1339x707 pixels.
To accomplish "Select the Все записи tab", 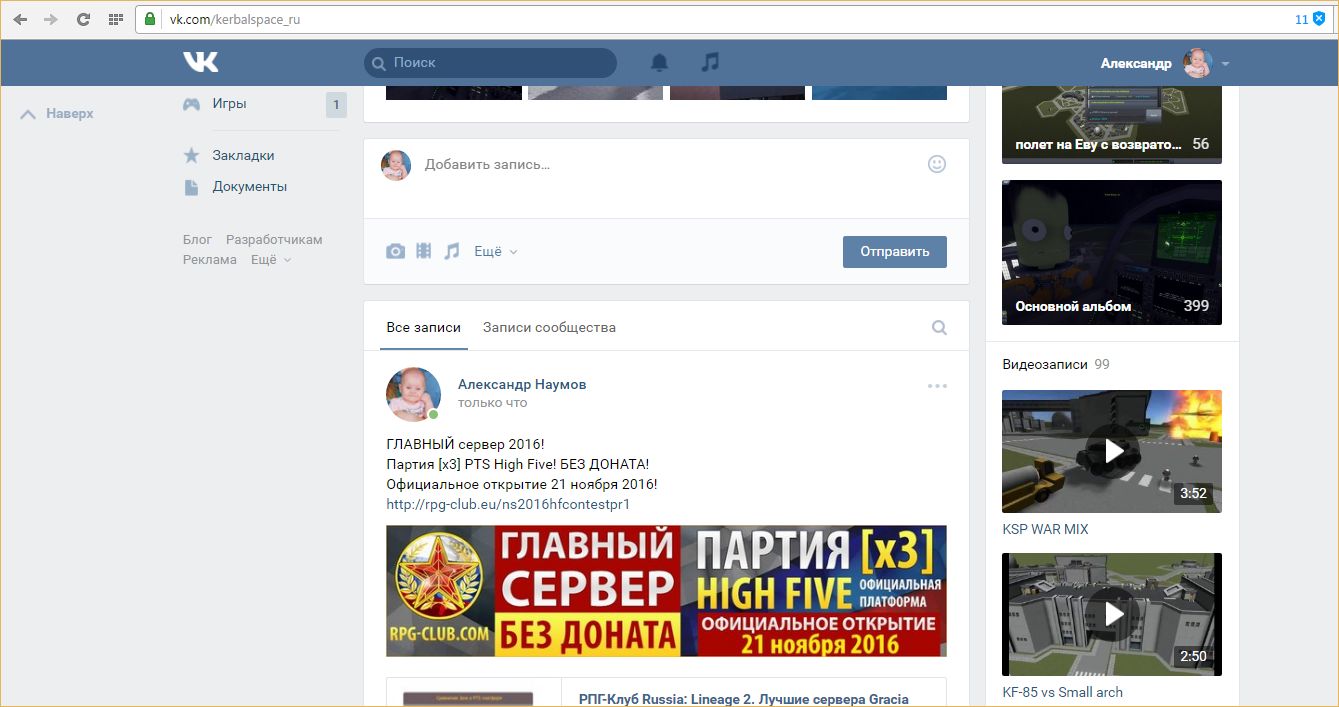I will click(424, 327).
